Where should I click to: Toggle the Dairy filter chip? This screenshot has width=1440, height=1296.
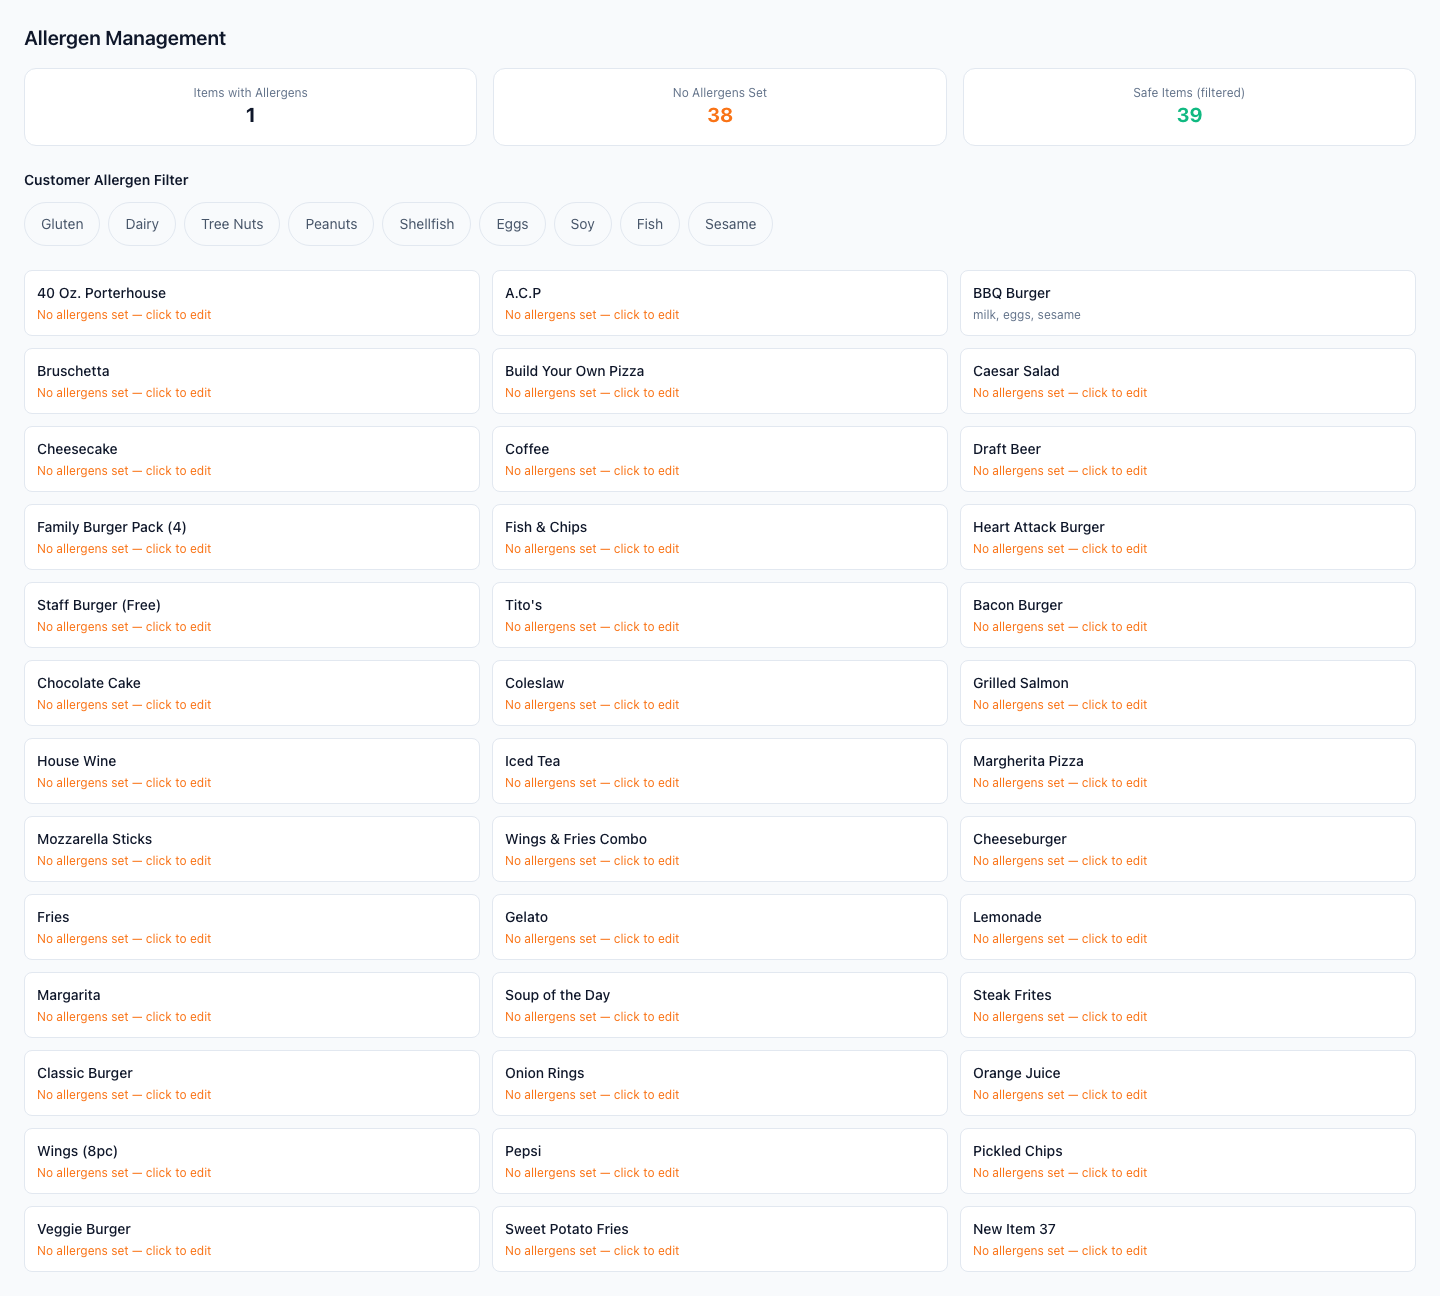point(142,224)
